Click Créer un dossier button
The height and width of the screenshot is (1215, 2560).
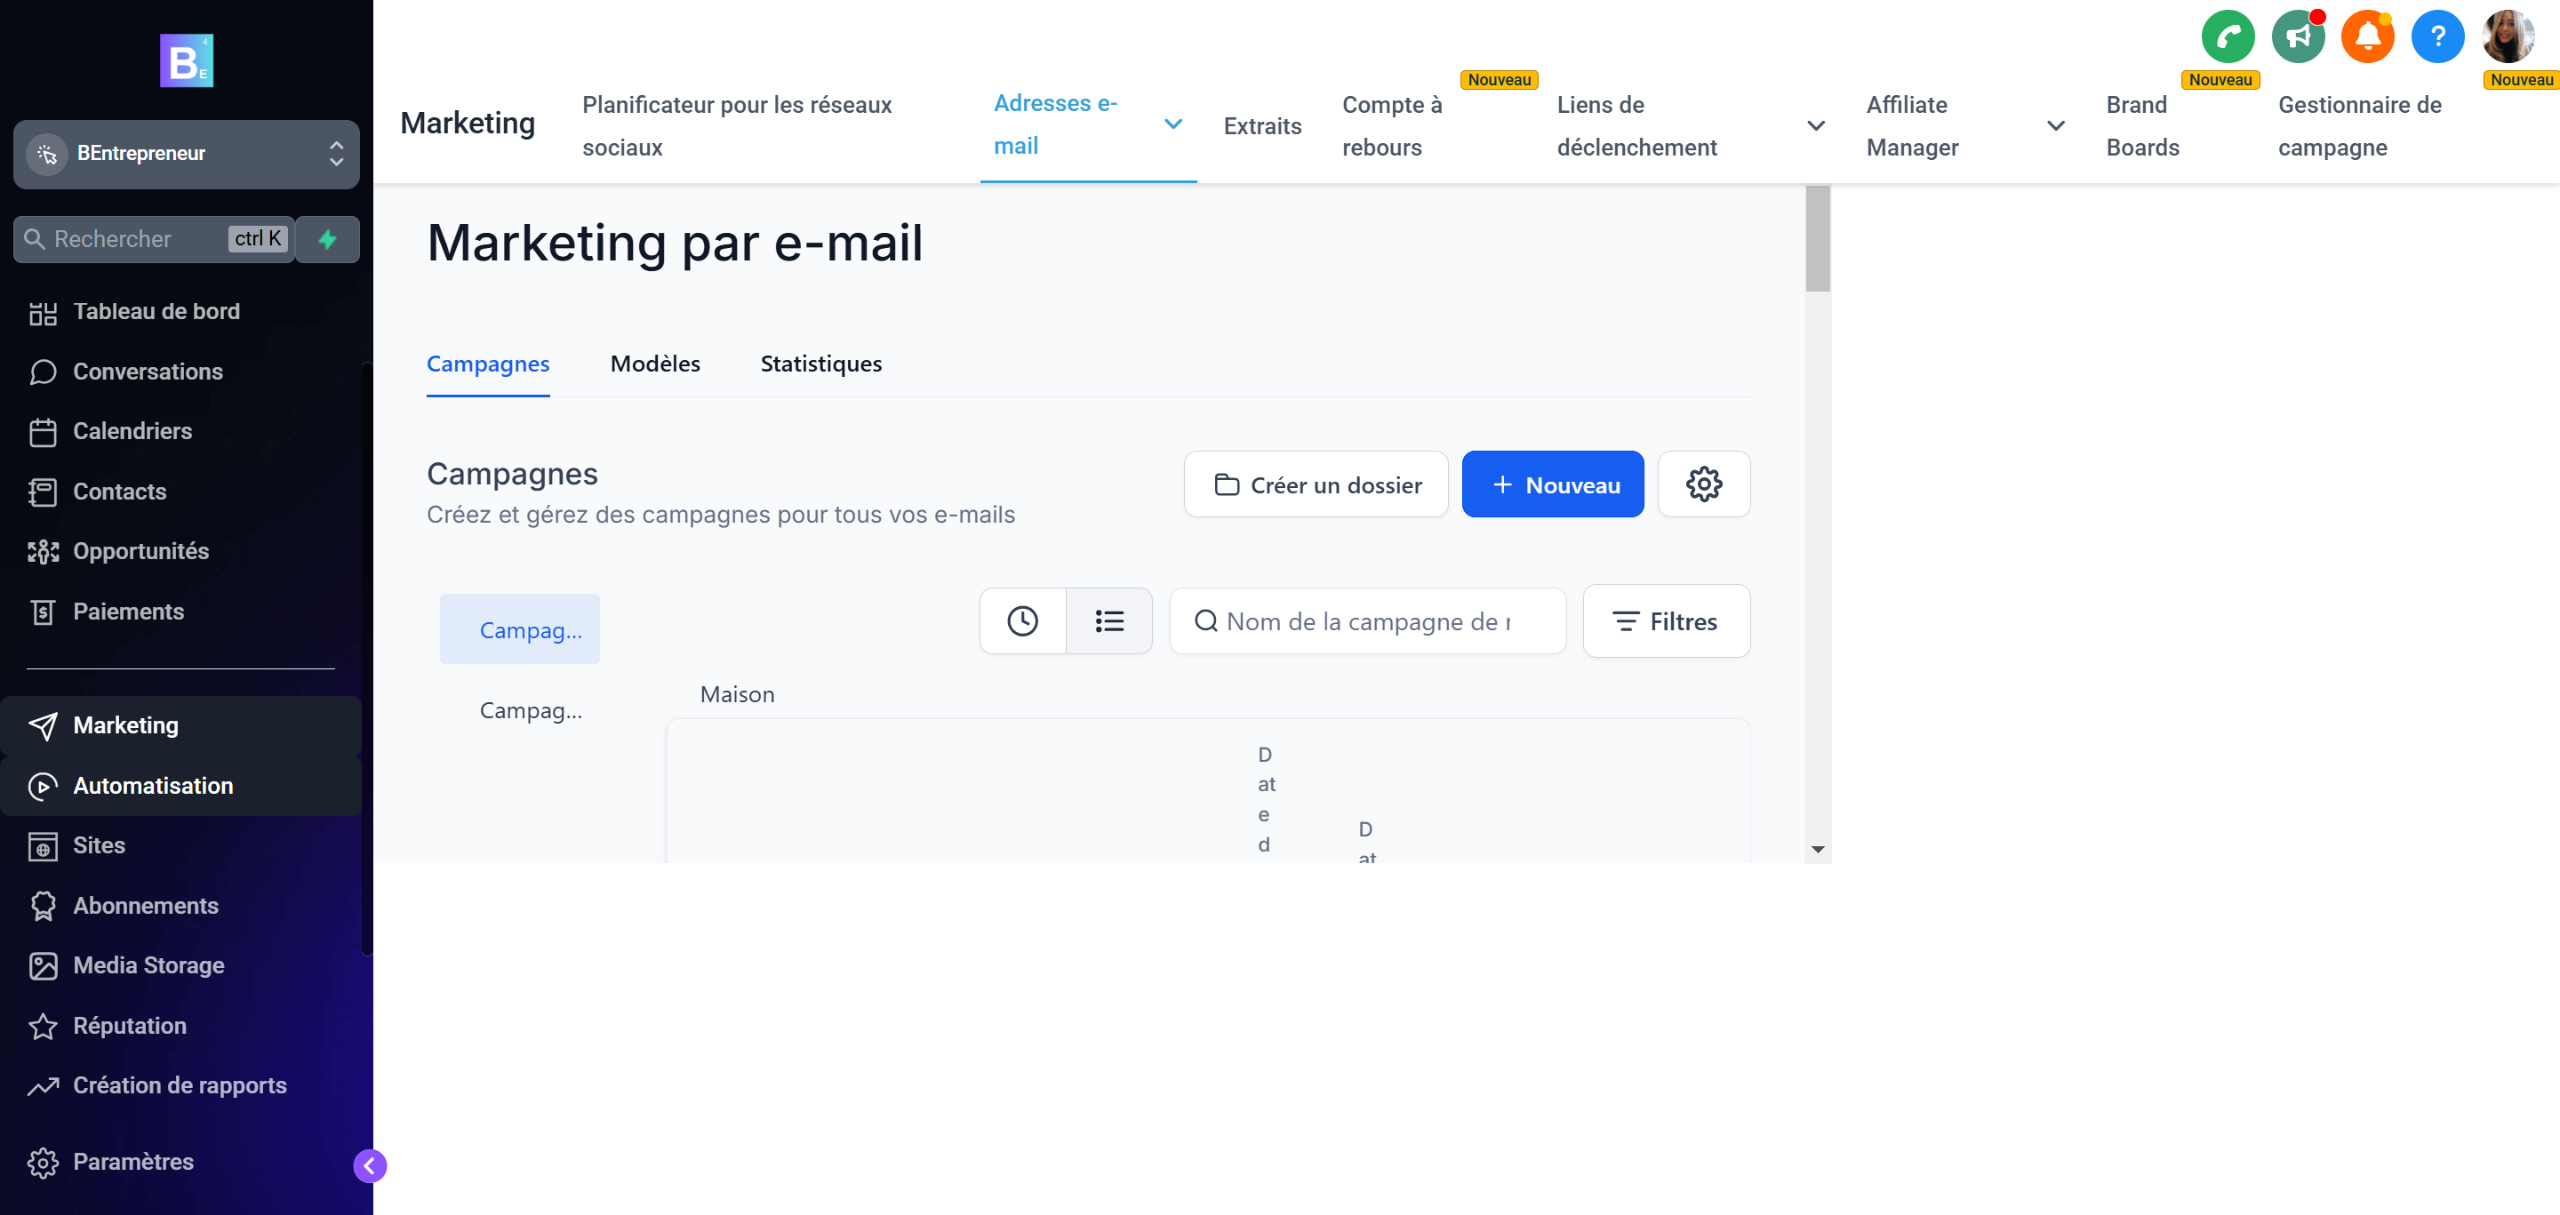coord(1316,484)
